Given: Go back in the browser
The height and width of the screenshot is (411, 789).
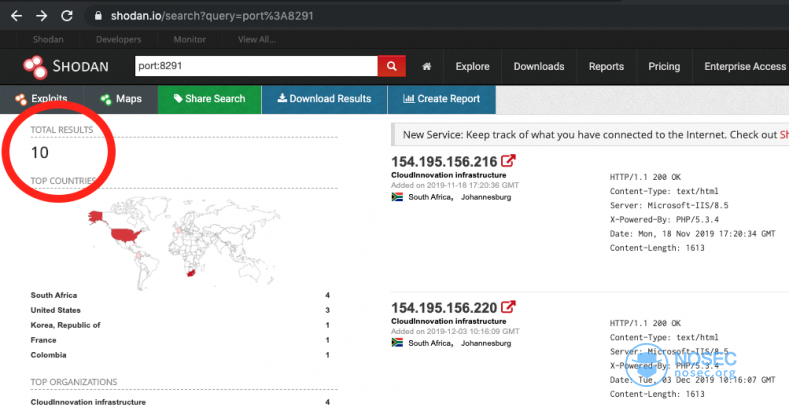Looking at the screenshot, I should click(x=16, y=16).
